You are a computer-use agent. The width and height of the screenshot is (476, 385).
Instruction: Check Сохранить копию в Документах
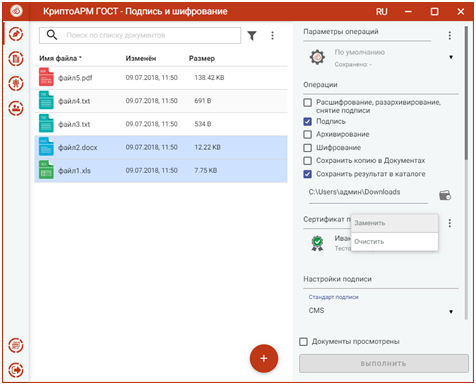[308, 161]
